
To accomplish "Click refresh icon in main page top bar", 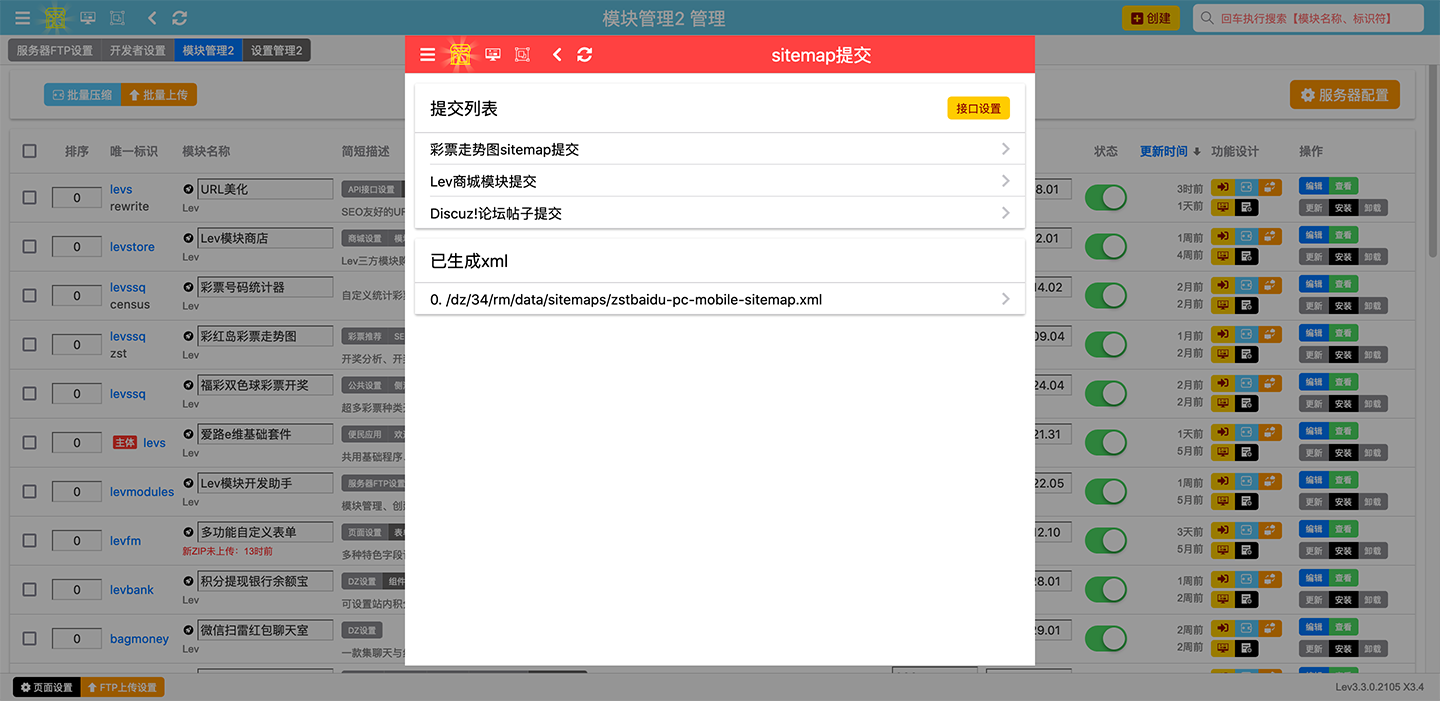I will (x=180, y=18).
